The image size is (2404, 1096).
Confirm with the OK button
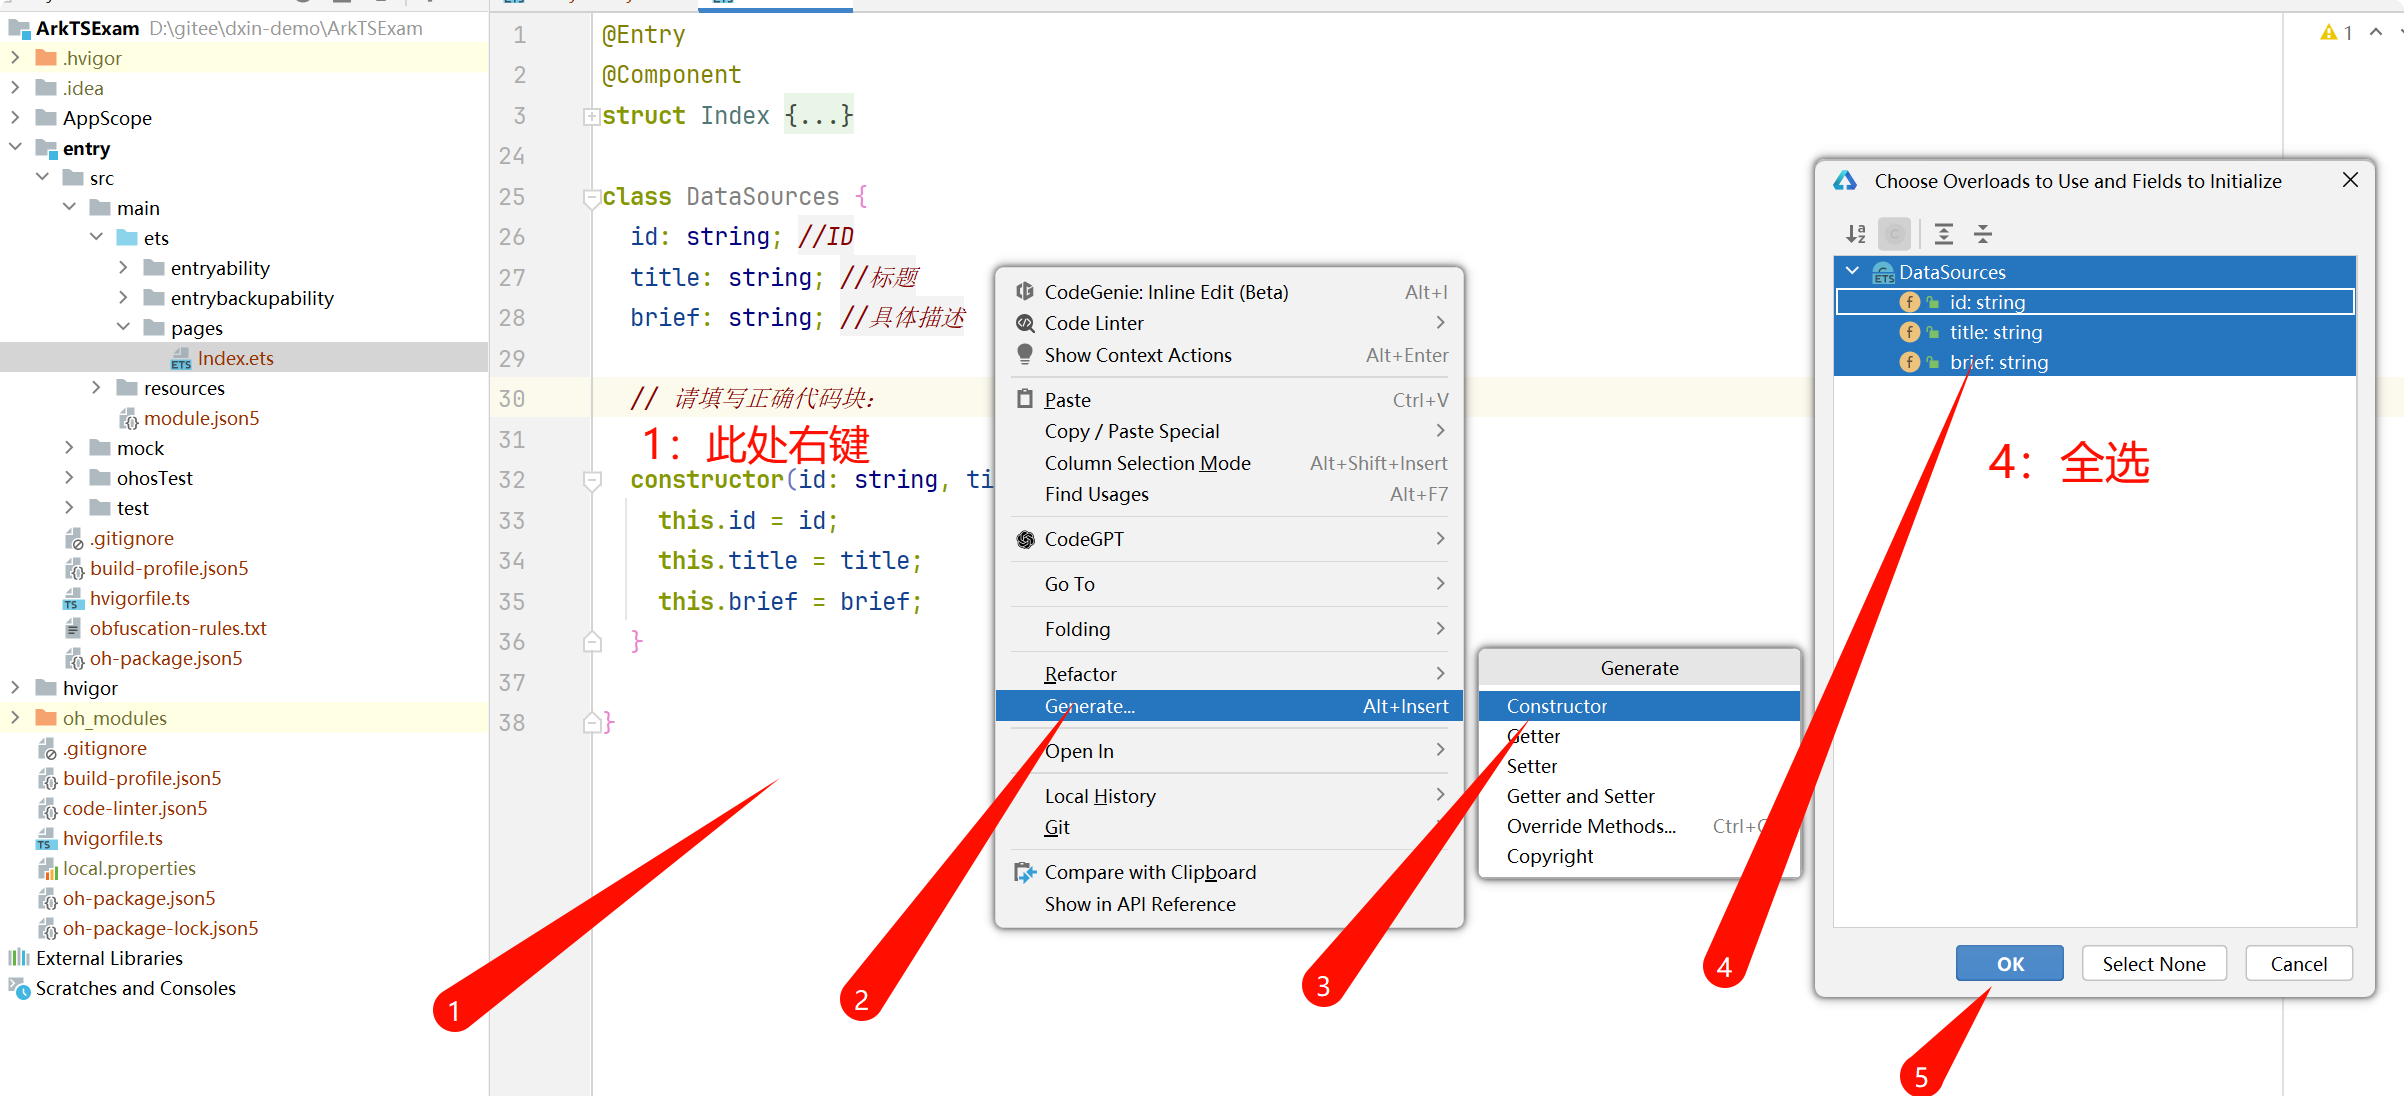coord(2009,963)
